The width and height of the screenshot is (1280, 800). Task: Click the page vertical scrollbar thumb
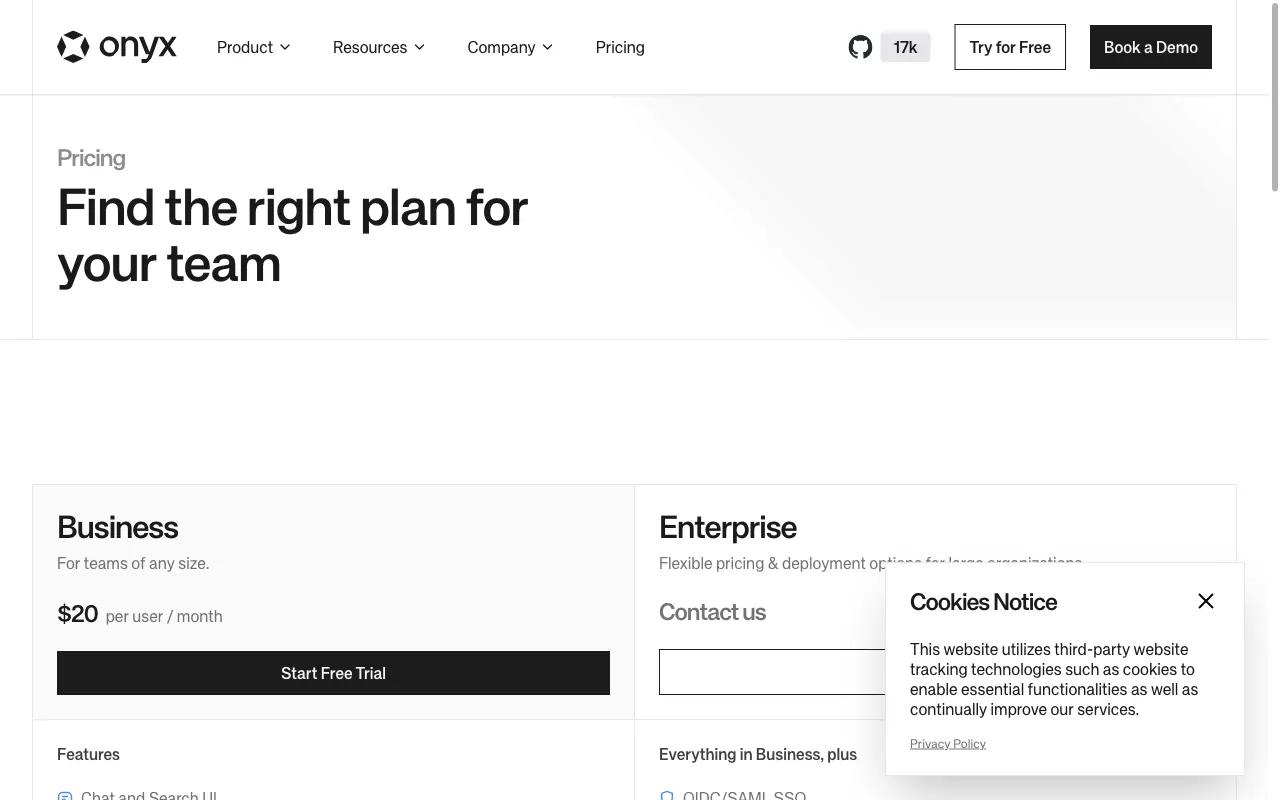(1275, 96)
